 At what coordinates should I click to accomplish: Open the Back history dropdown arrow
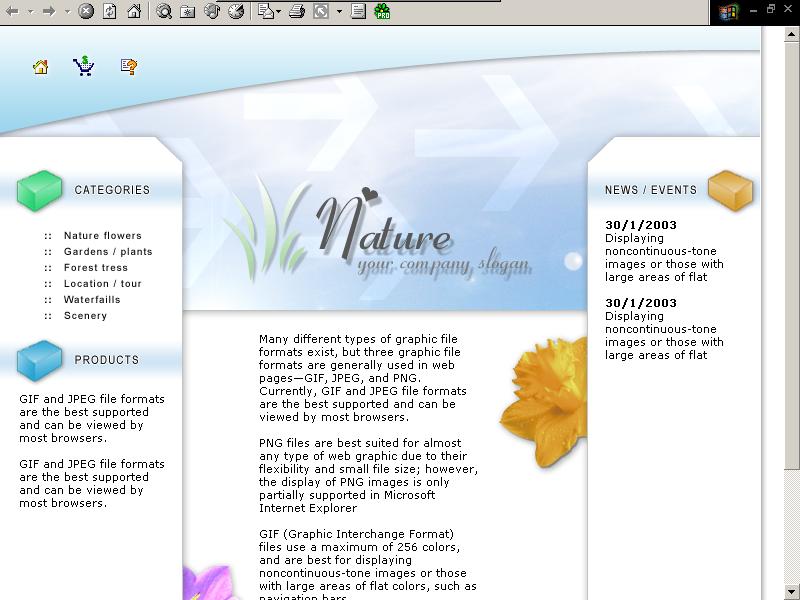click(x=31, y=11)
